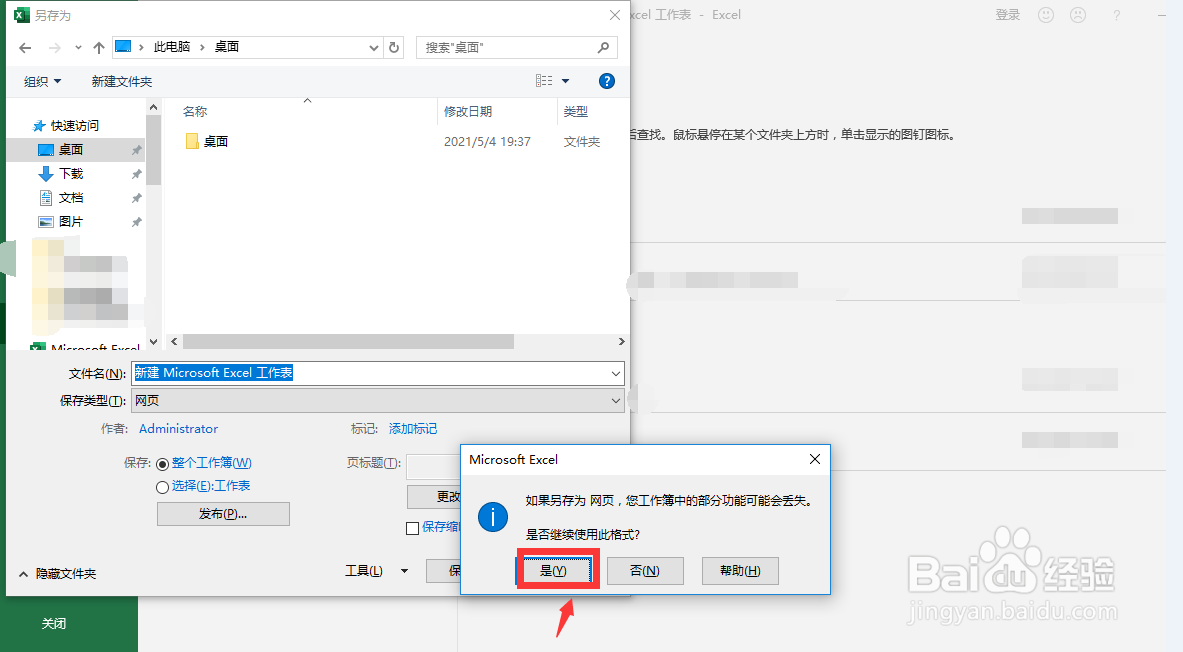1183x652 pixels.
Task: Click the search magnifier icon
Action: [x=604, y=48]
